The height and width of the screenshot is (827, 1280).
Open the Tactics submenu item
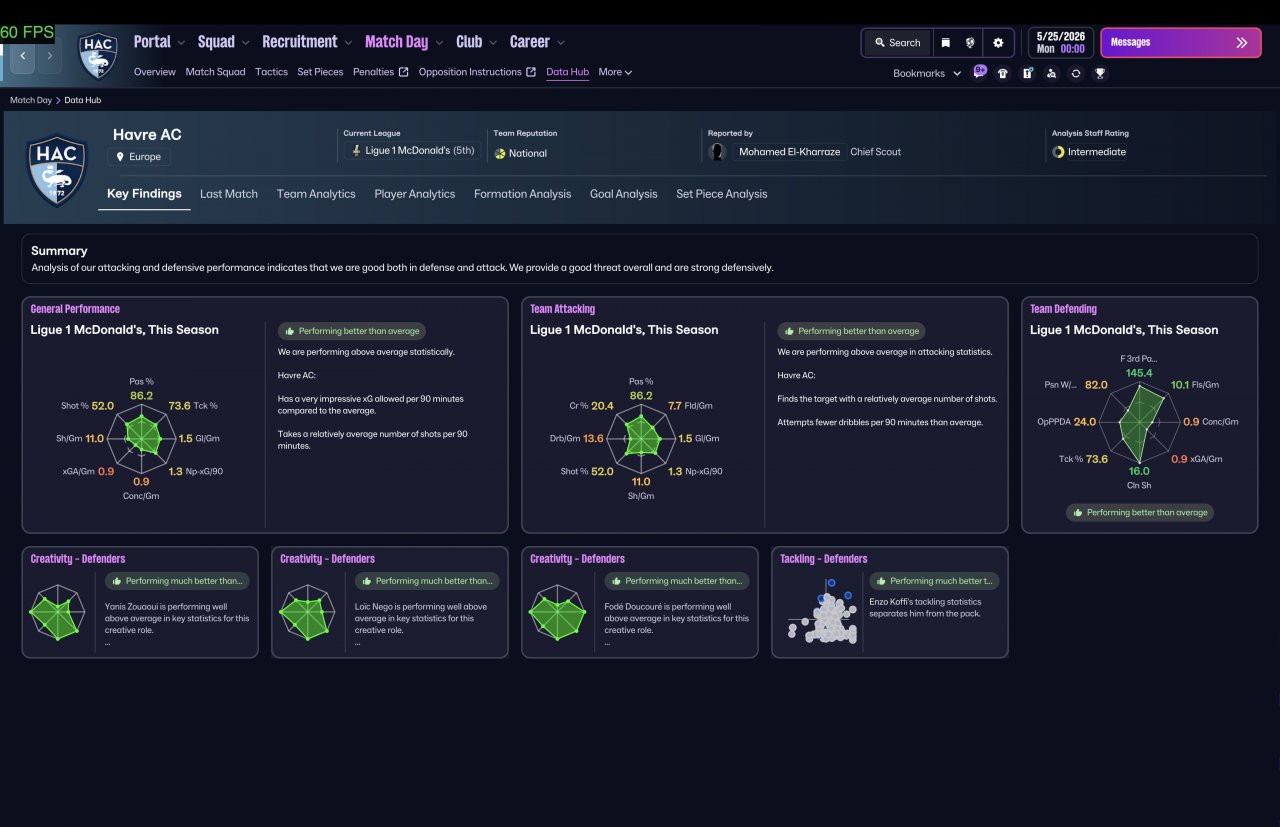271,72
